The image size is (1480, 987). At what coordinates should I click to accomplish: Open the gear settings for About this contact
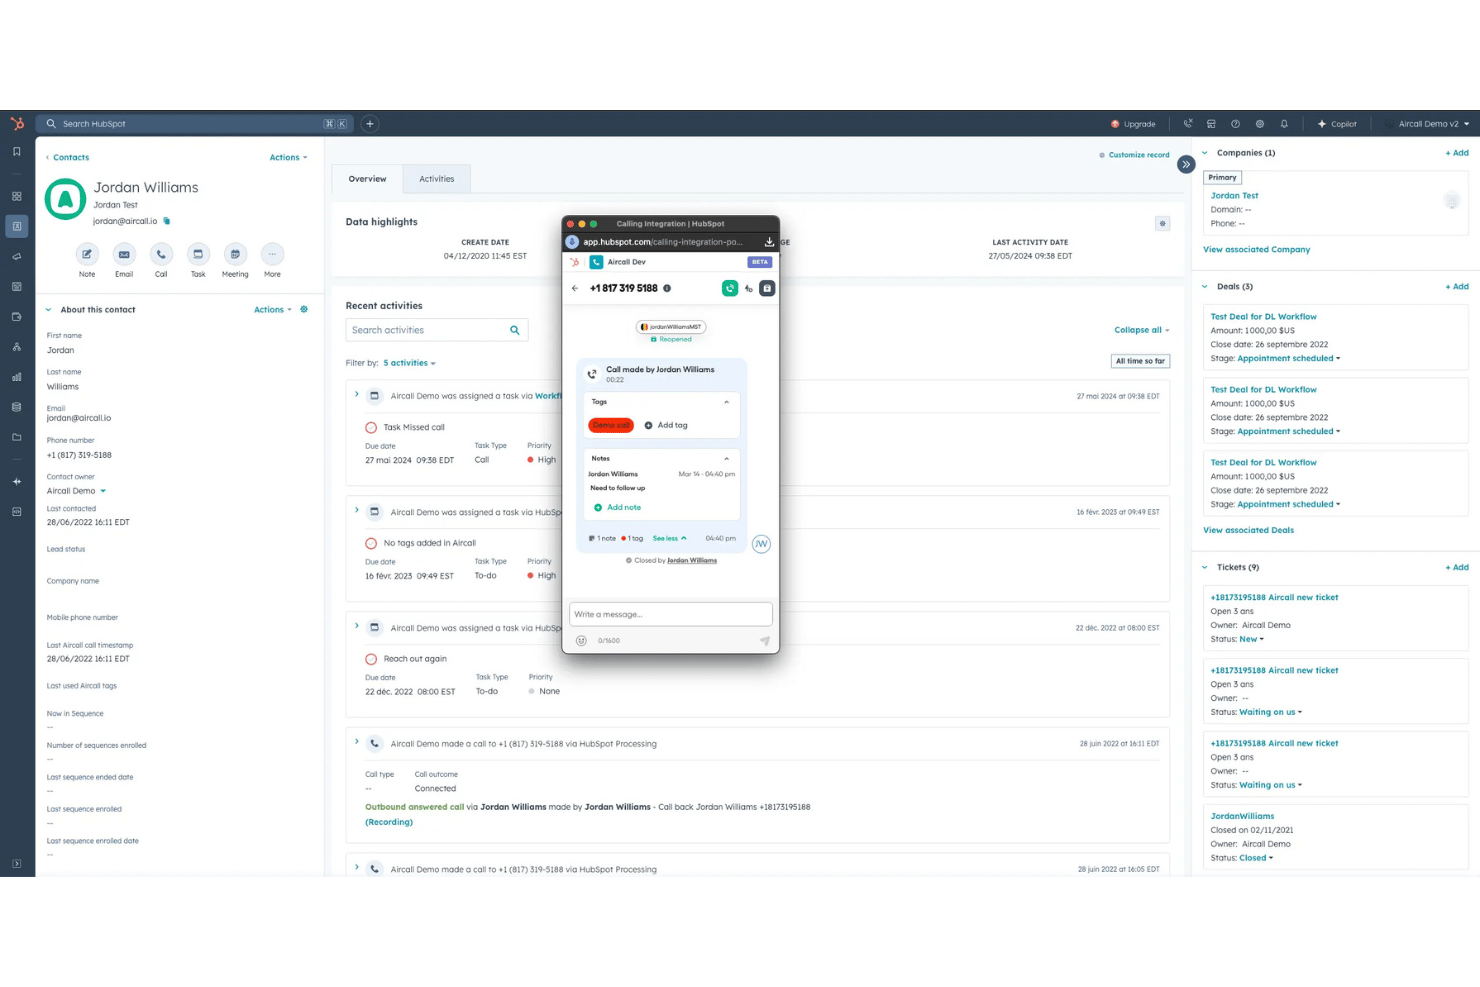[x=304, y=309]
